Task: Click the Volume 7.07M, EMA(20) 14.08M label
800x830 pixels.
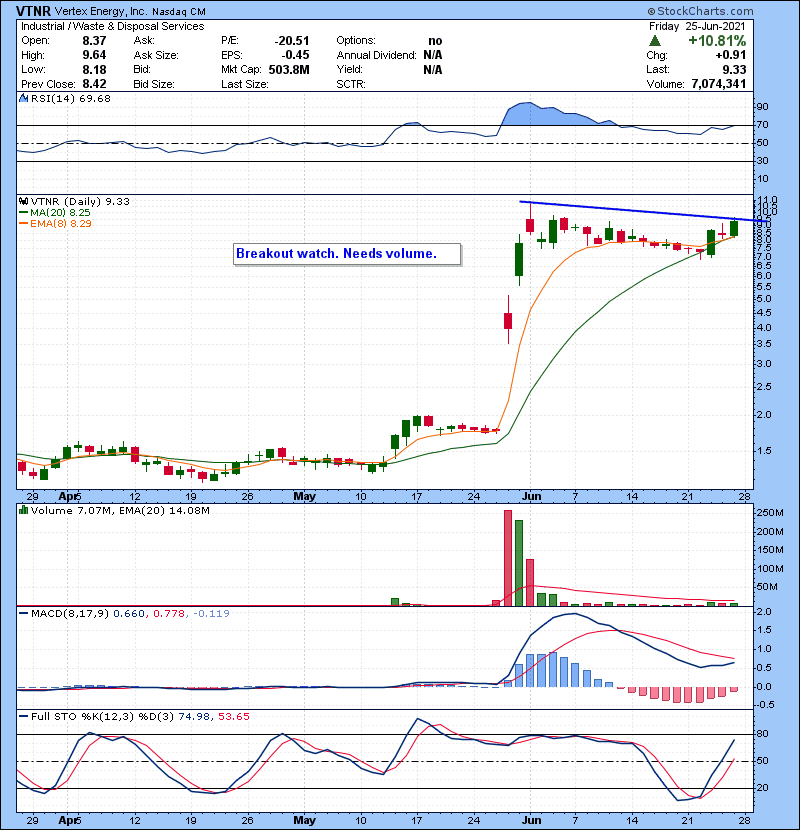Action: click(120, 511)
